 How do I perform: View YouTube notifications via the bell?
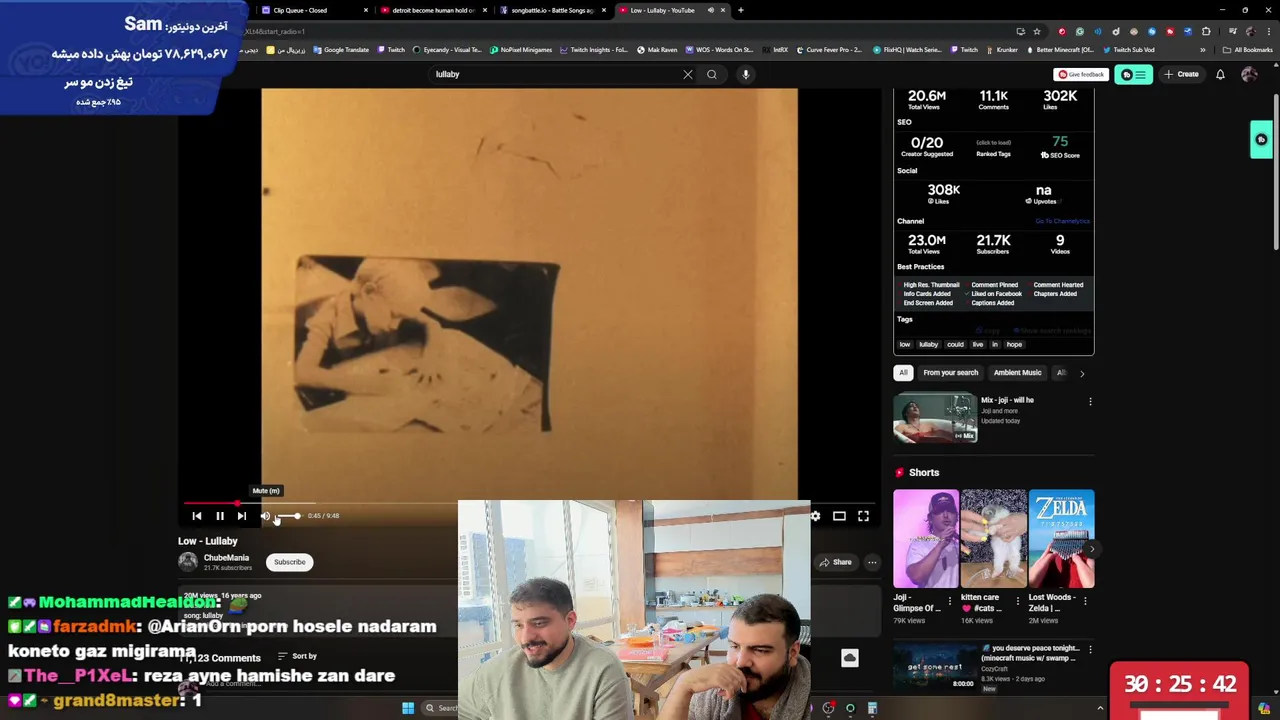coord(1220,74)
